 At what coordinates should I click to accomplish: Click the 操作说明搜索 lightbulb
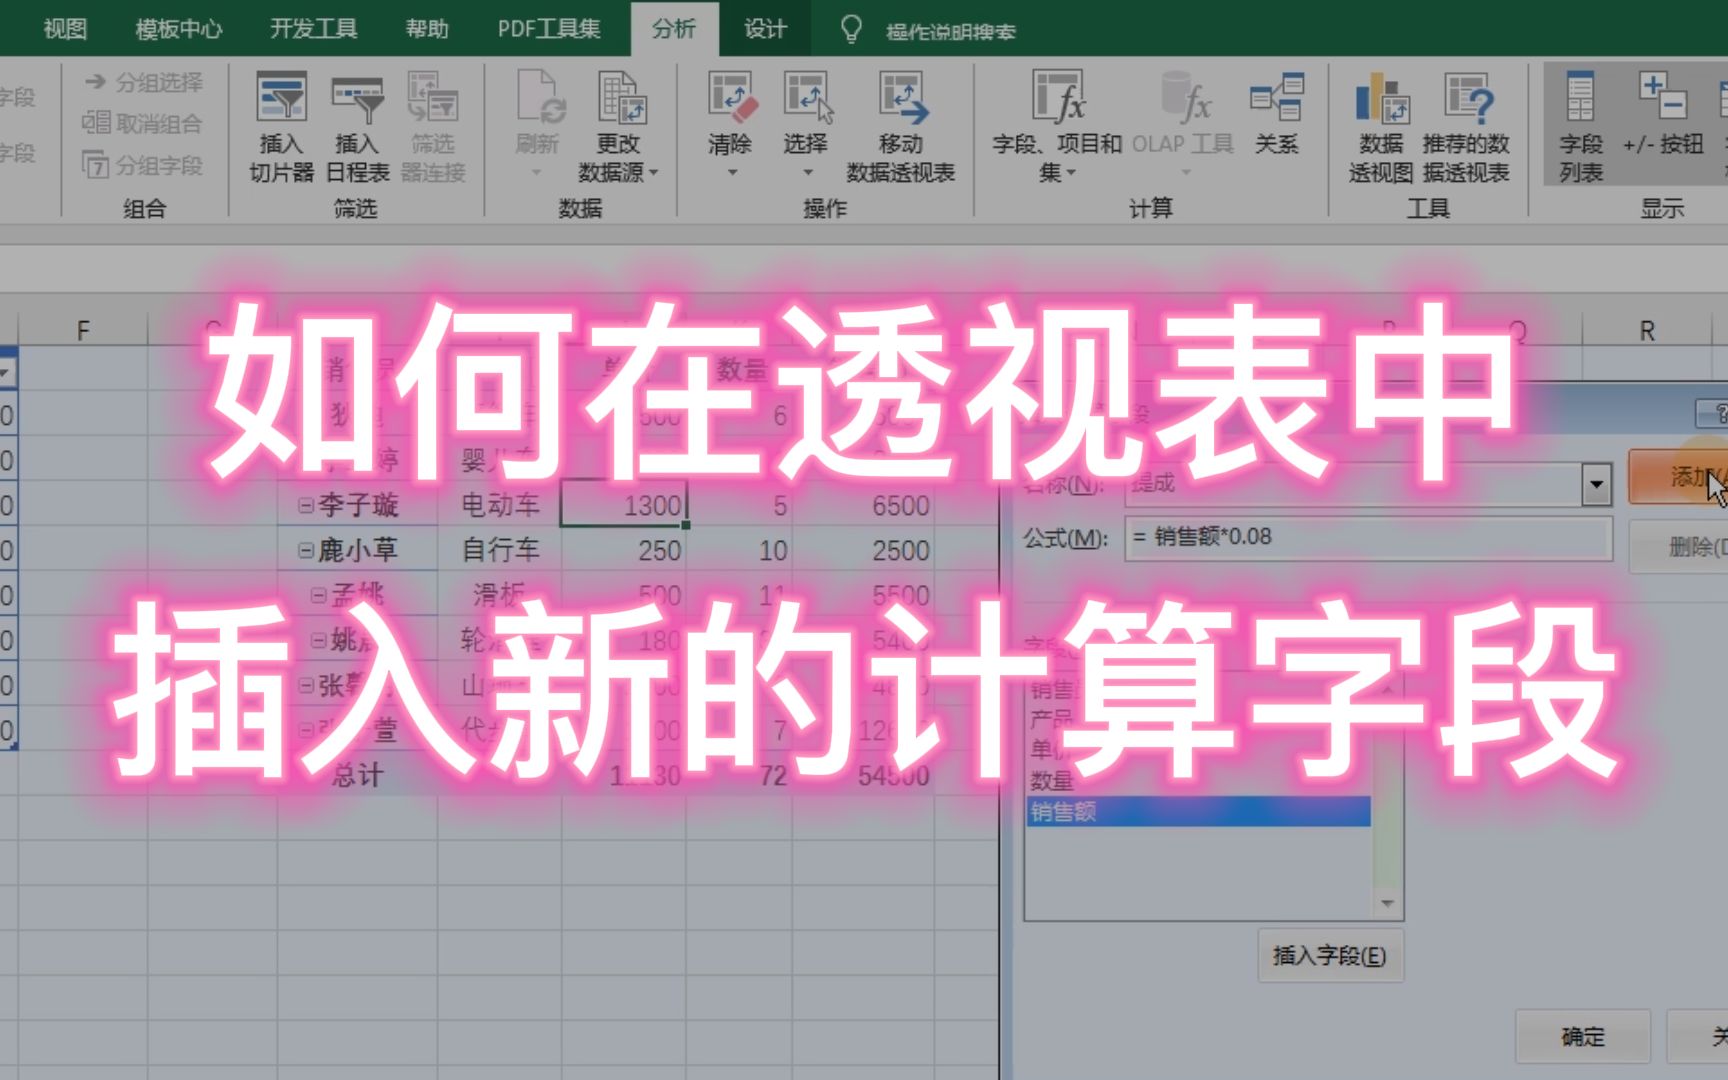tap(851, 29)
